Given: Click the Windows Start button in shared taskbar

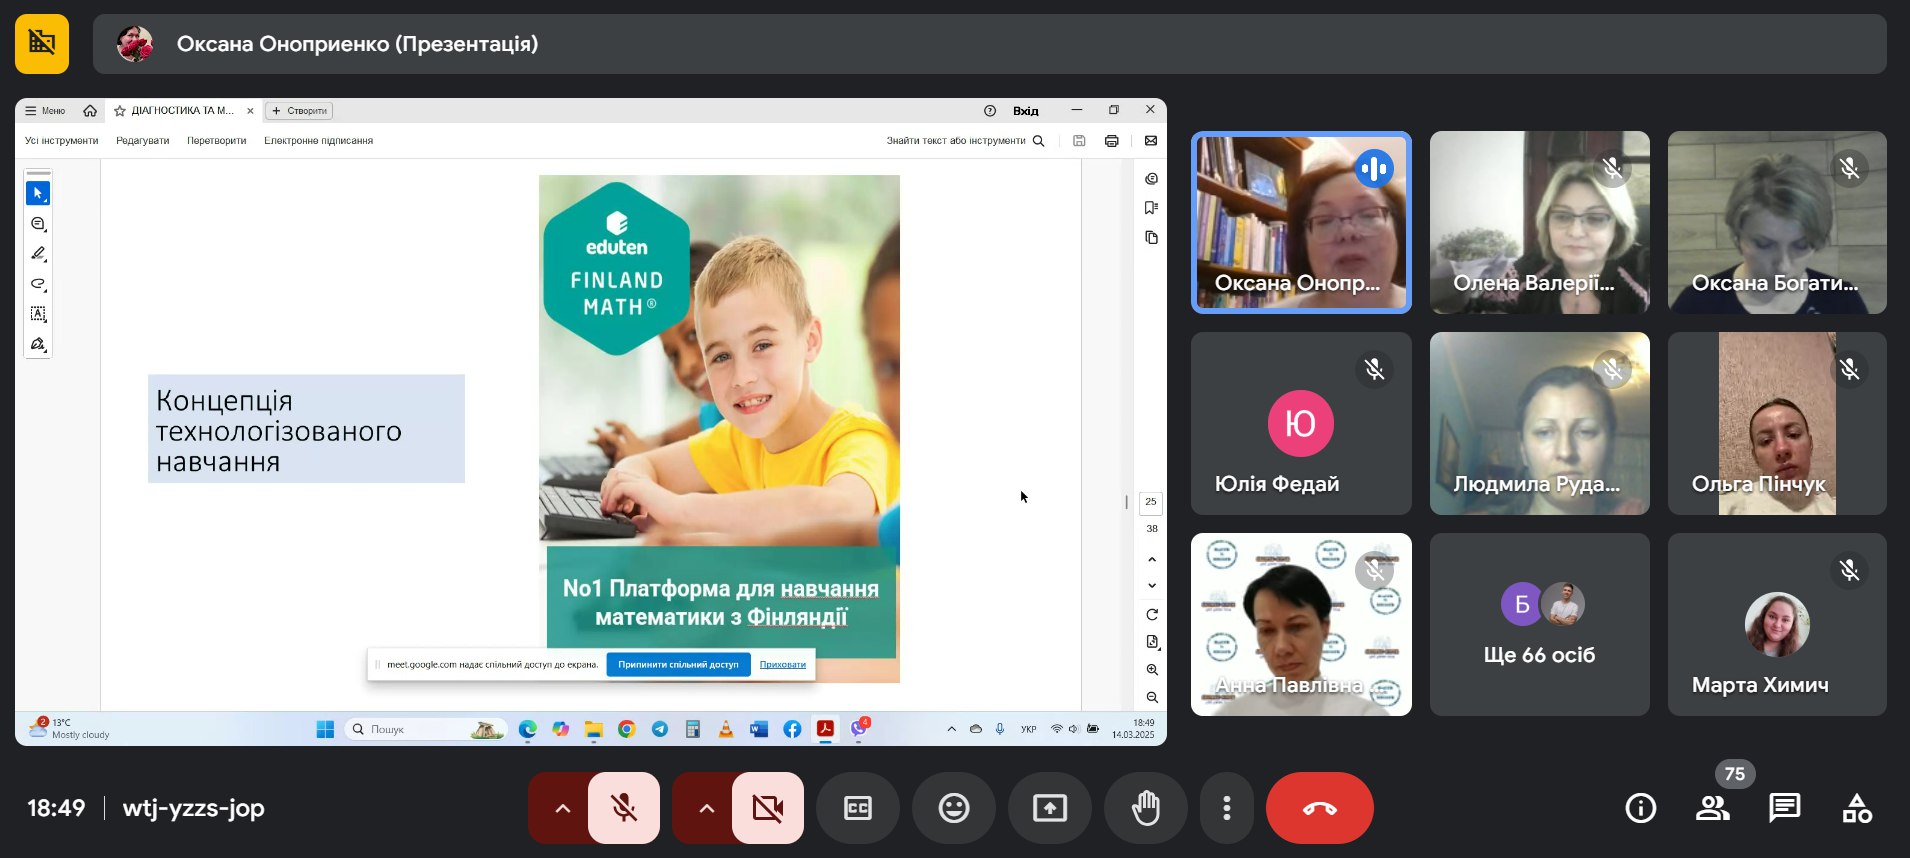Looking at the screenshot, I should [325, 729].
